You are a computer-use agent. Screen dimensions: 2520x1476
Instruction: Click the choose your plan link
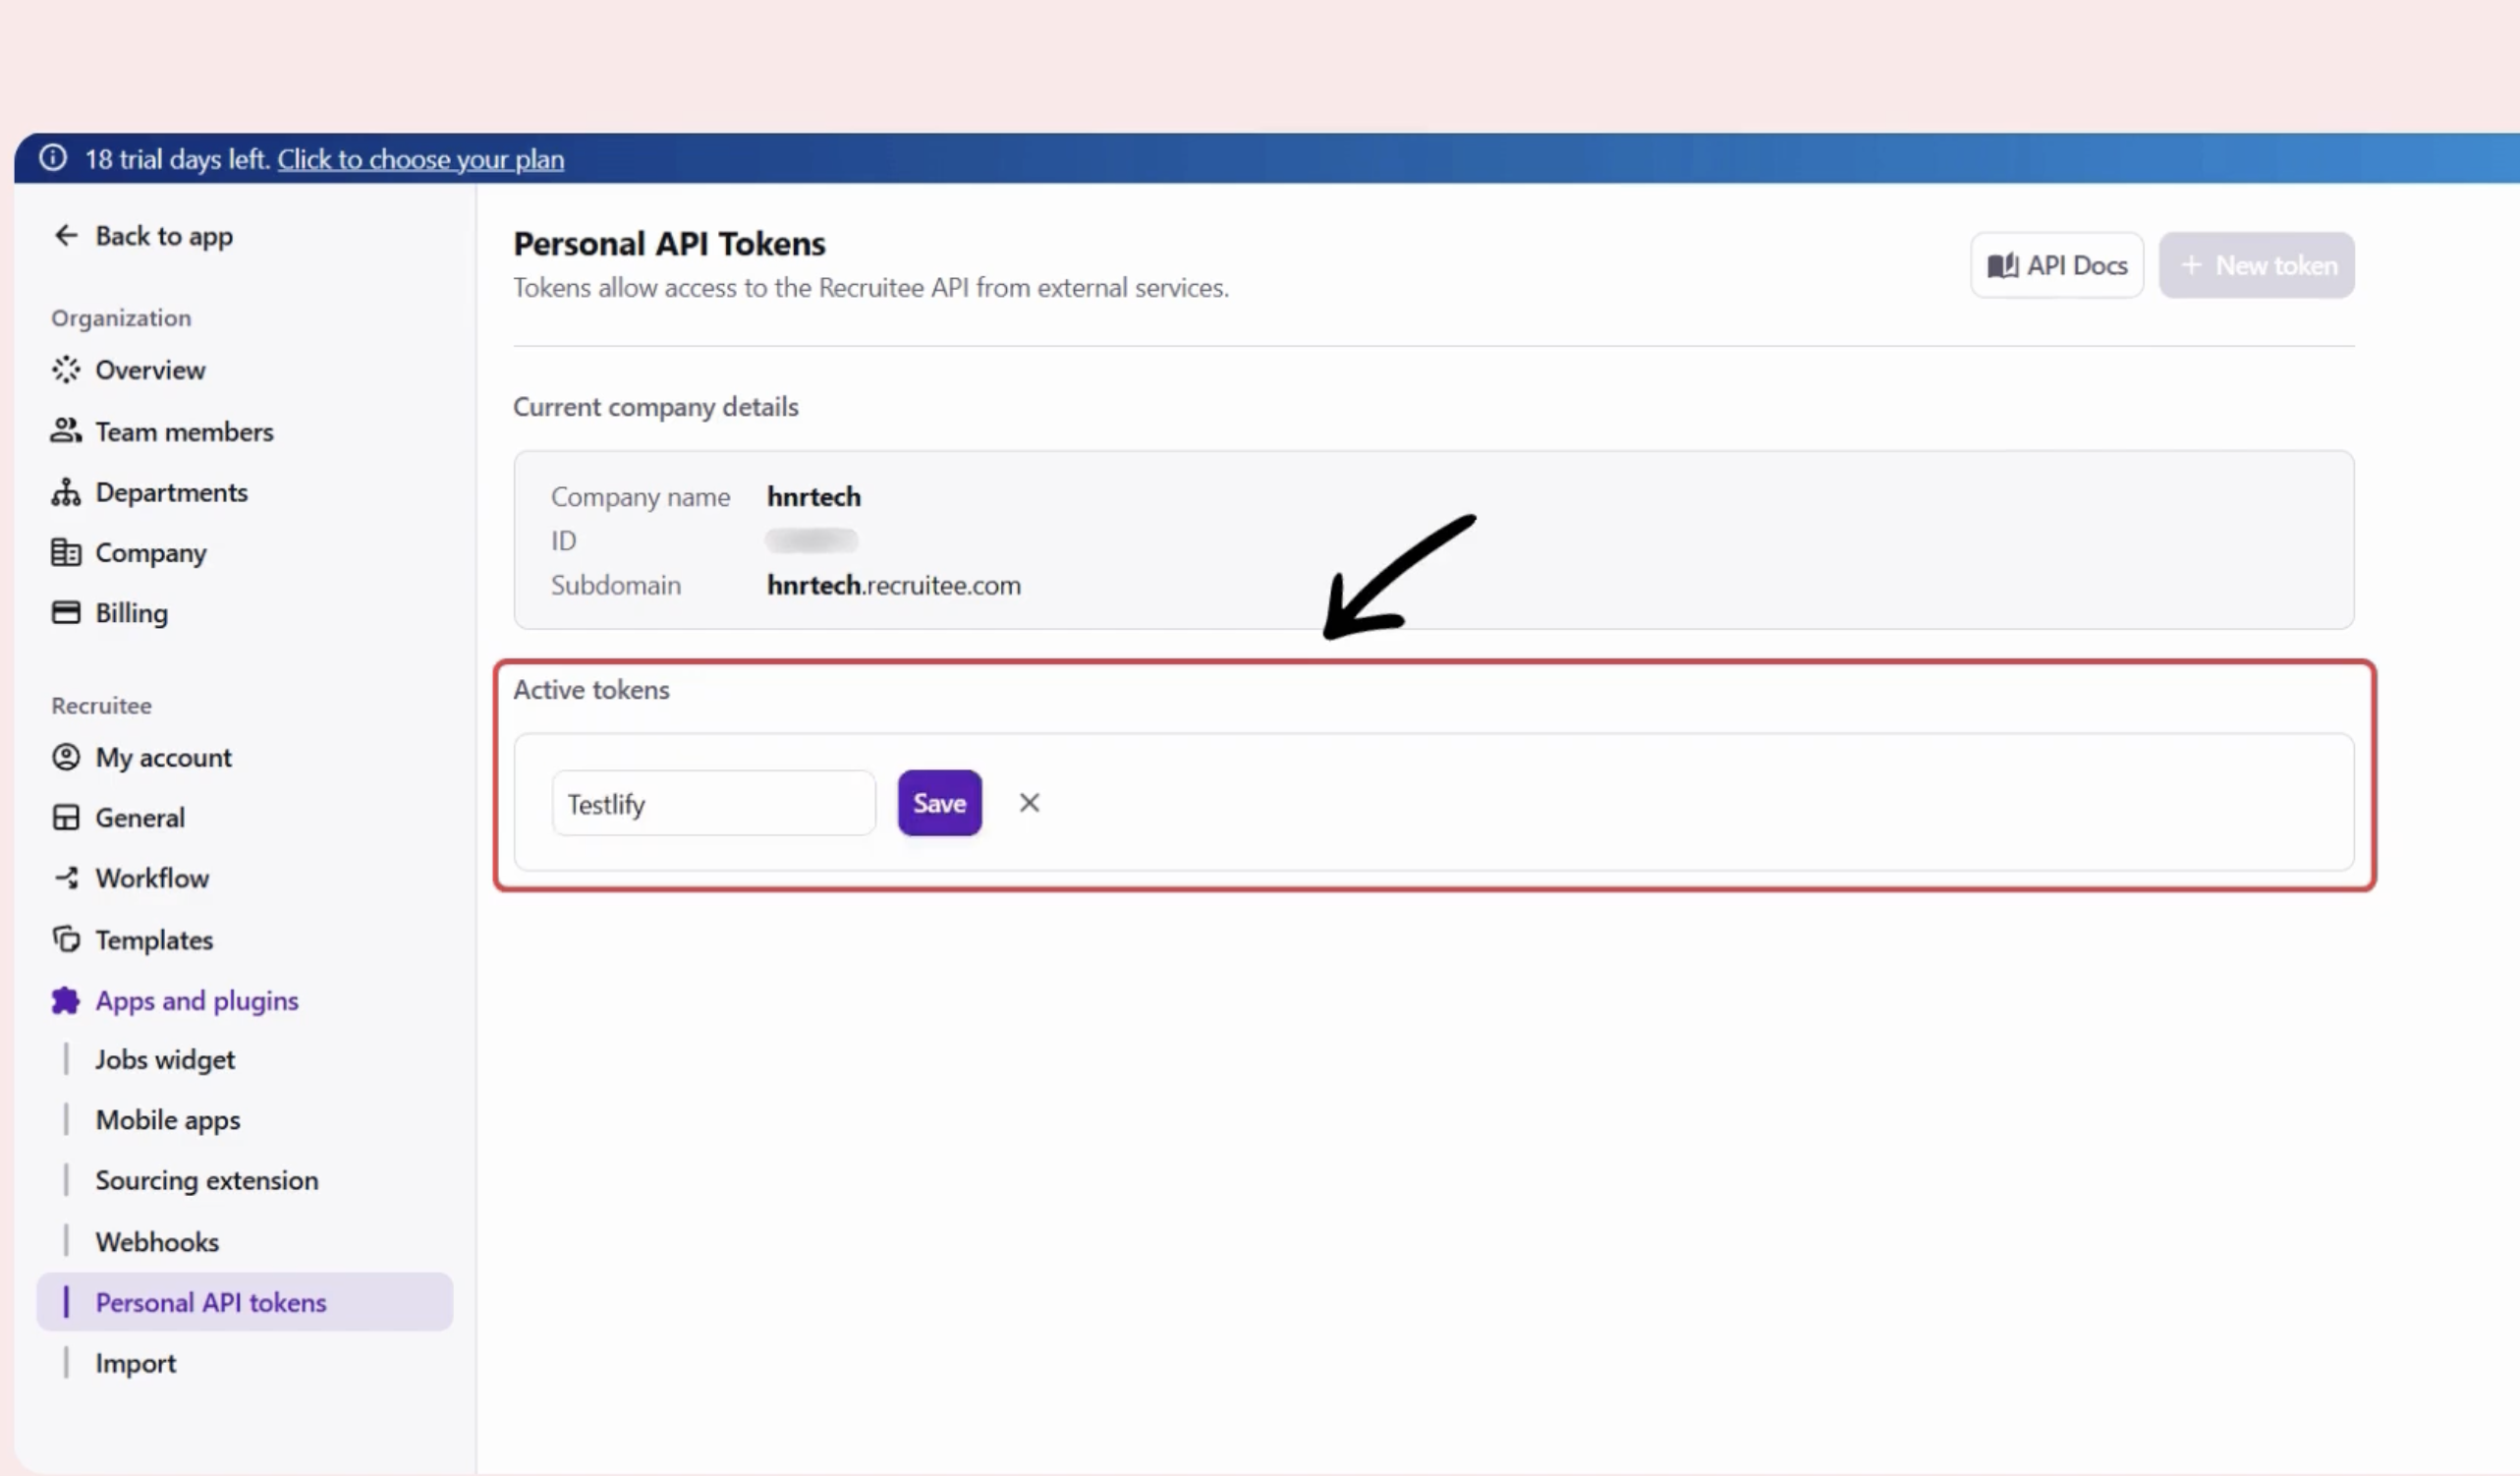(x=420, y=160)
